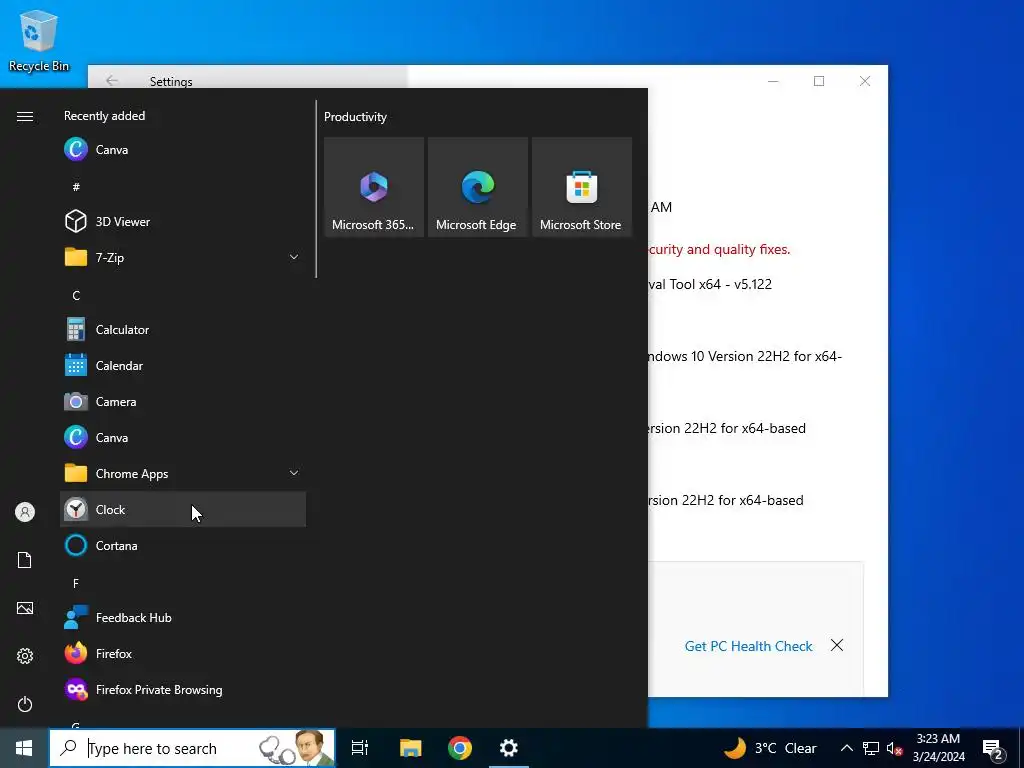Jump to the C letter header
The width and height of the screenshot is (1024, 768).
click(x=76, y=295)
